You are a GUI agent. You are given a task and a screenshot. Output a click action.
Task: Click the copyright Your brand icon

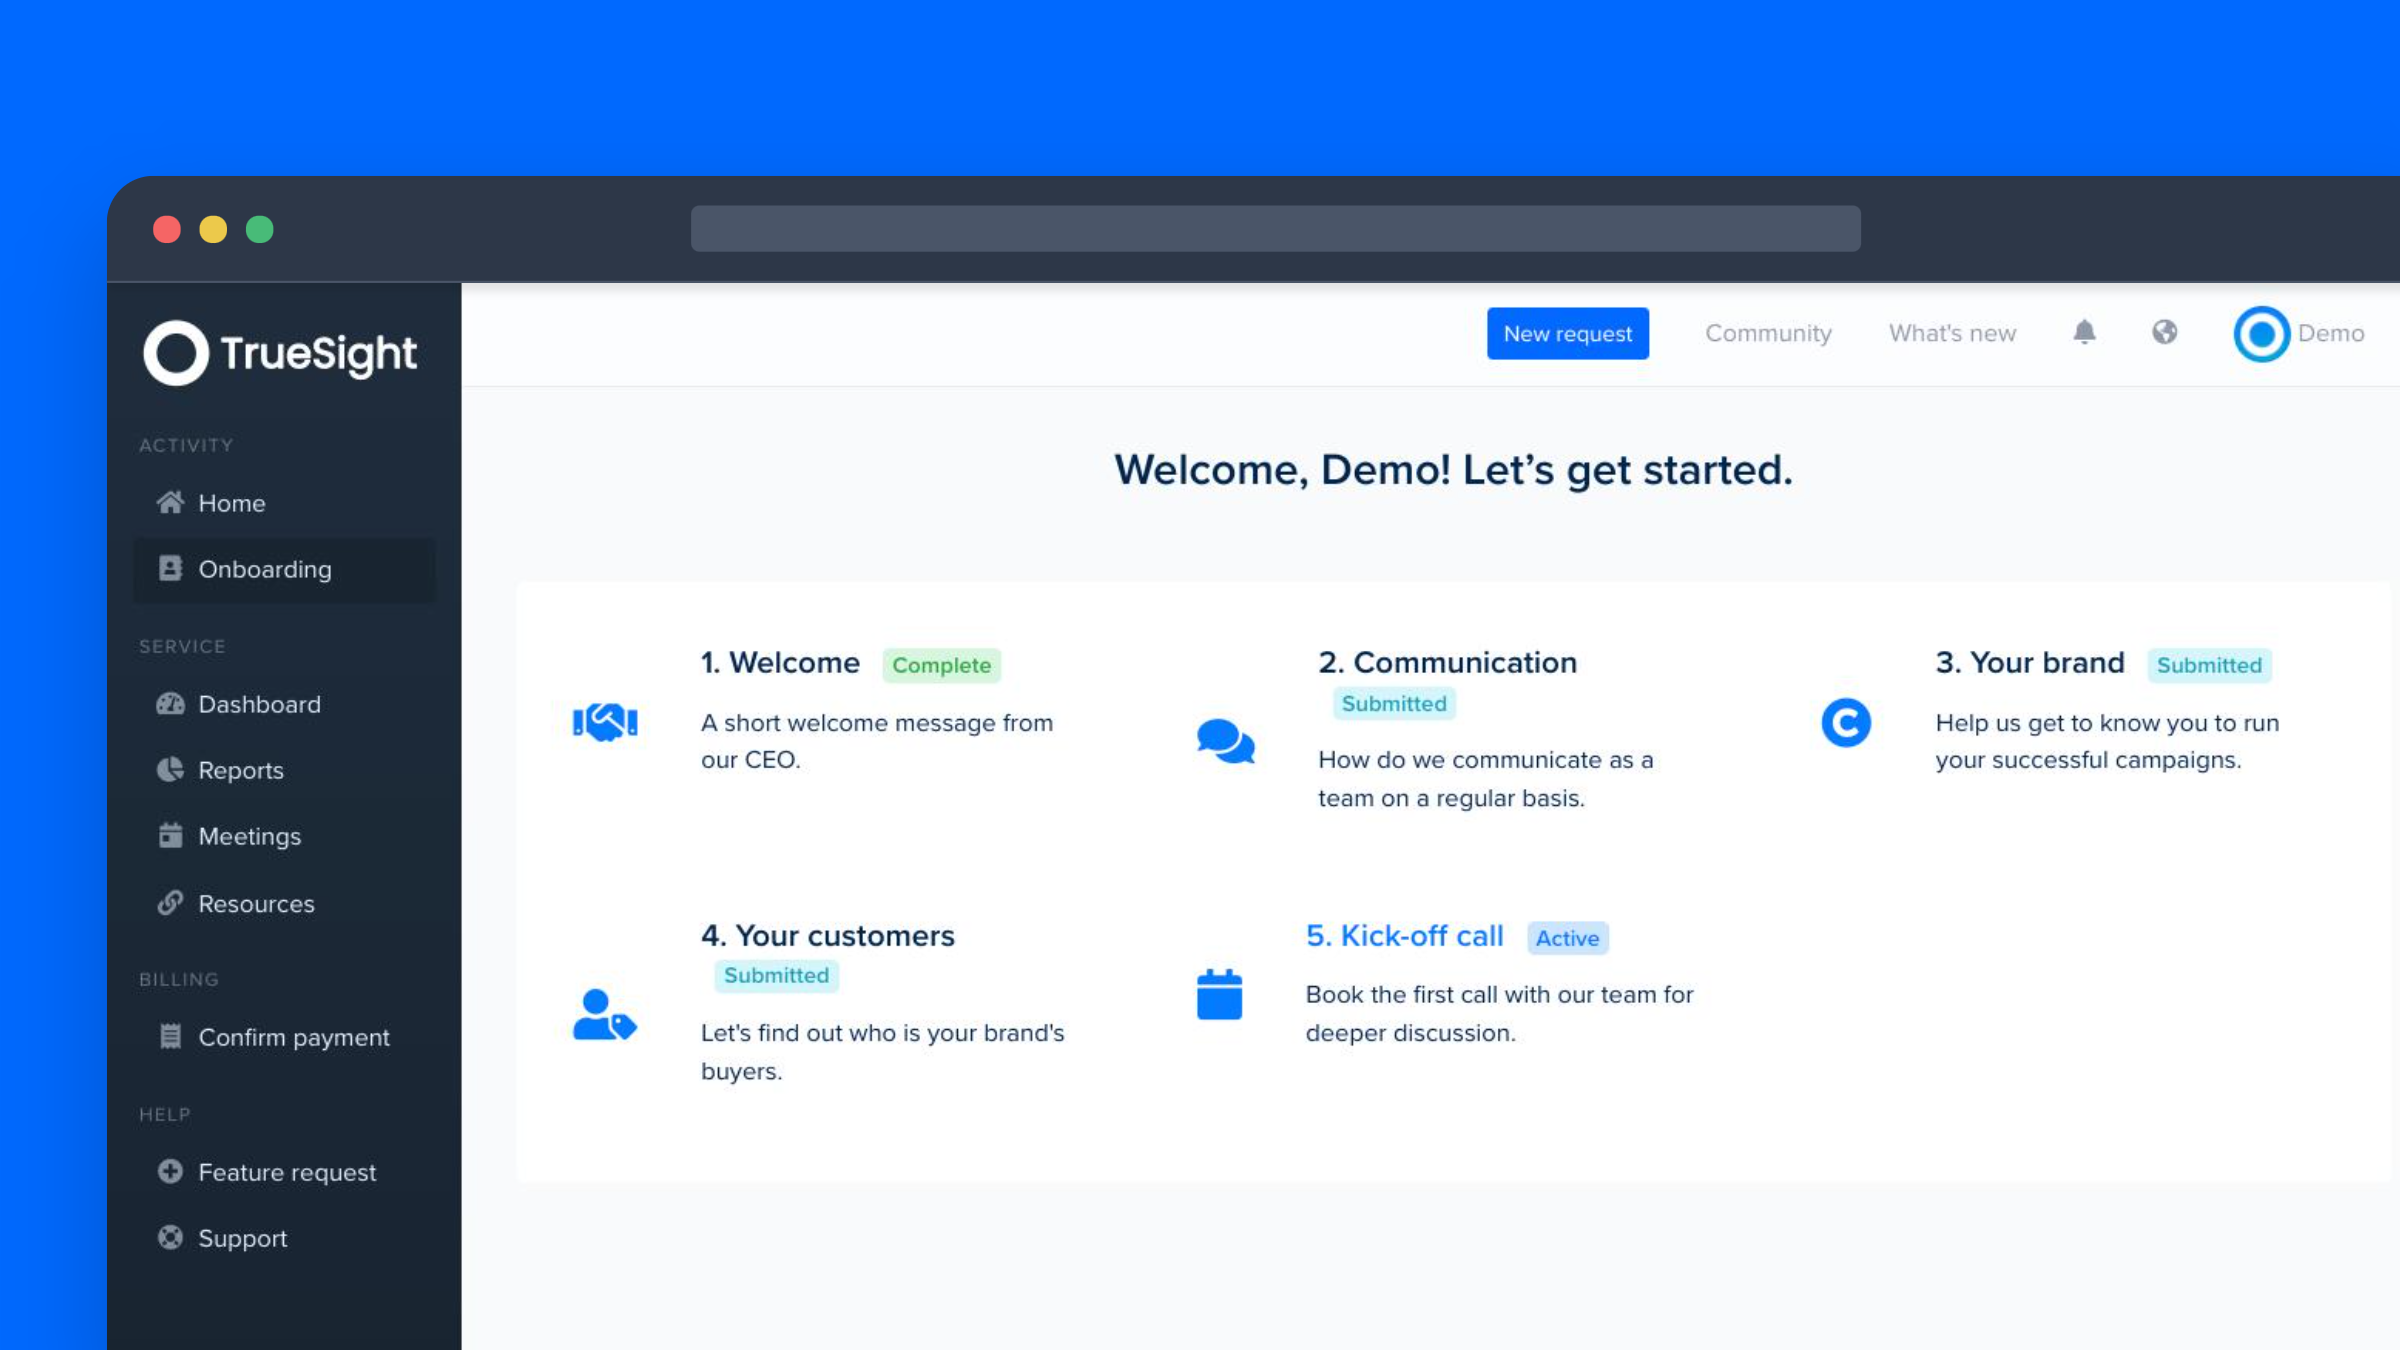[x=1845, y=722]
